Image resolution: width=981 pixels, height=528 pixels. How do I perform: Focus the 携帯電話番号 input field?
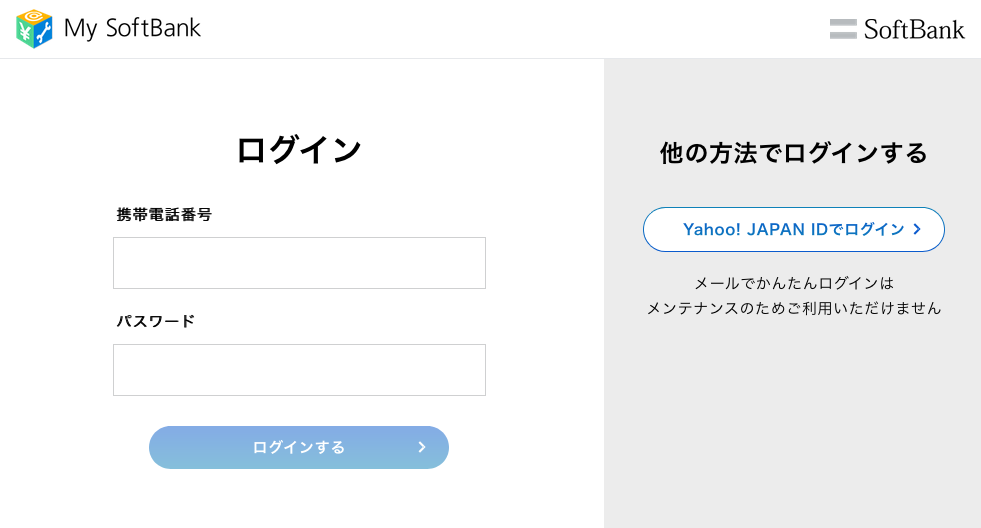point(299,263)
